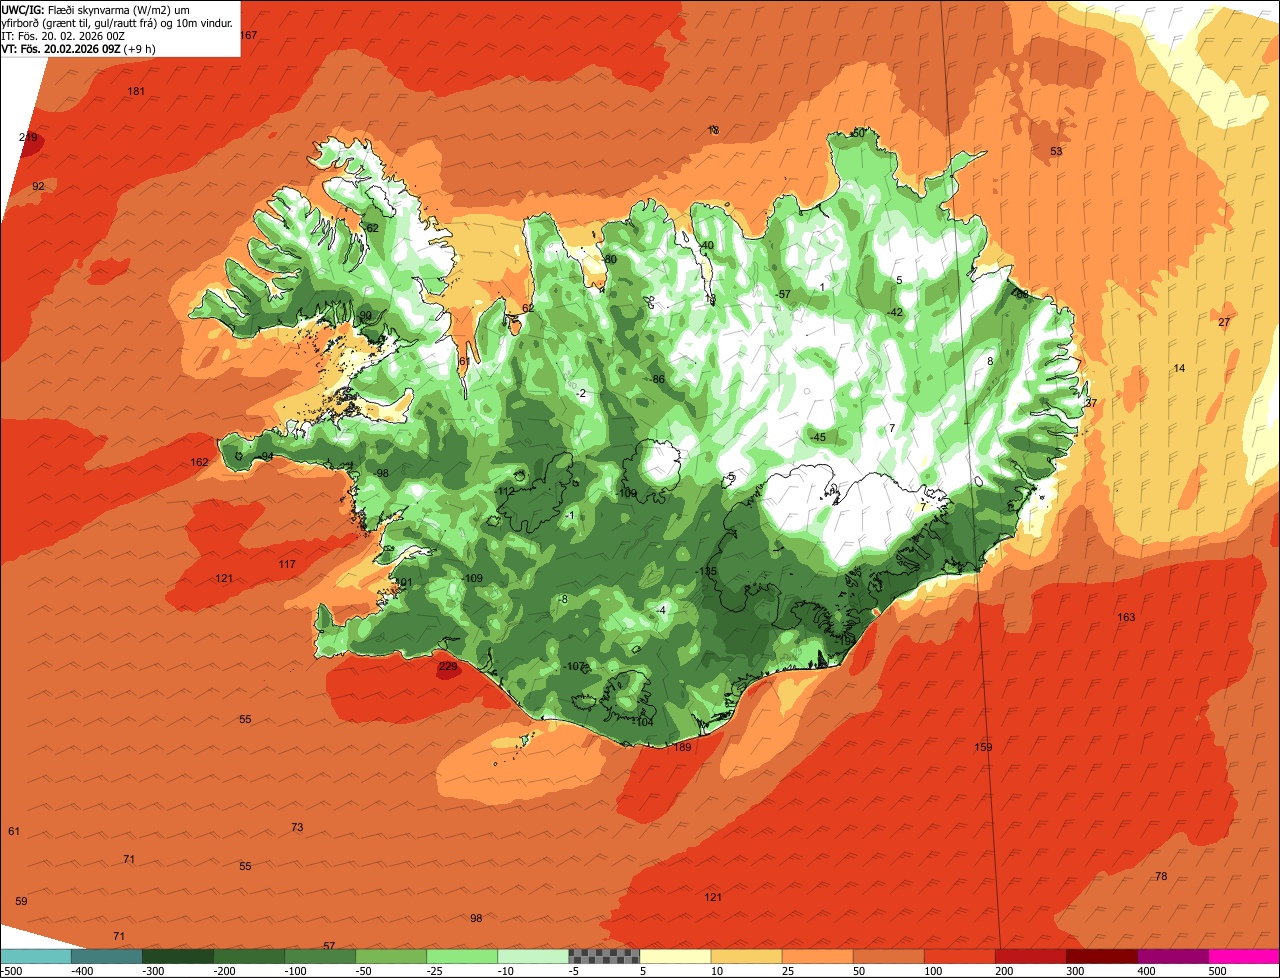Select the legend swatch from -200 to -100
Image resolution: width=1280 pixels, height=978 pixels.
pyautogui.click(x=248, y=956)
